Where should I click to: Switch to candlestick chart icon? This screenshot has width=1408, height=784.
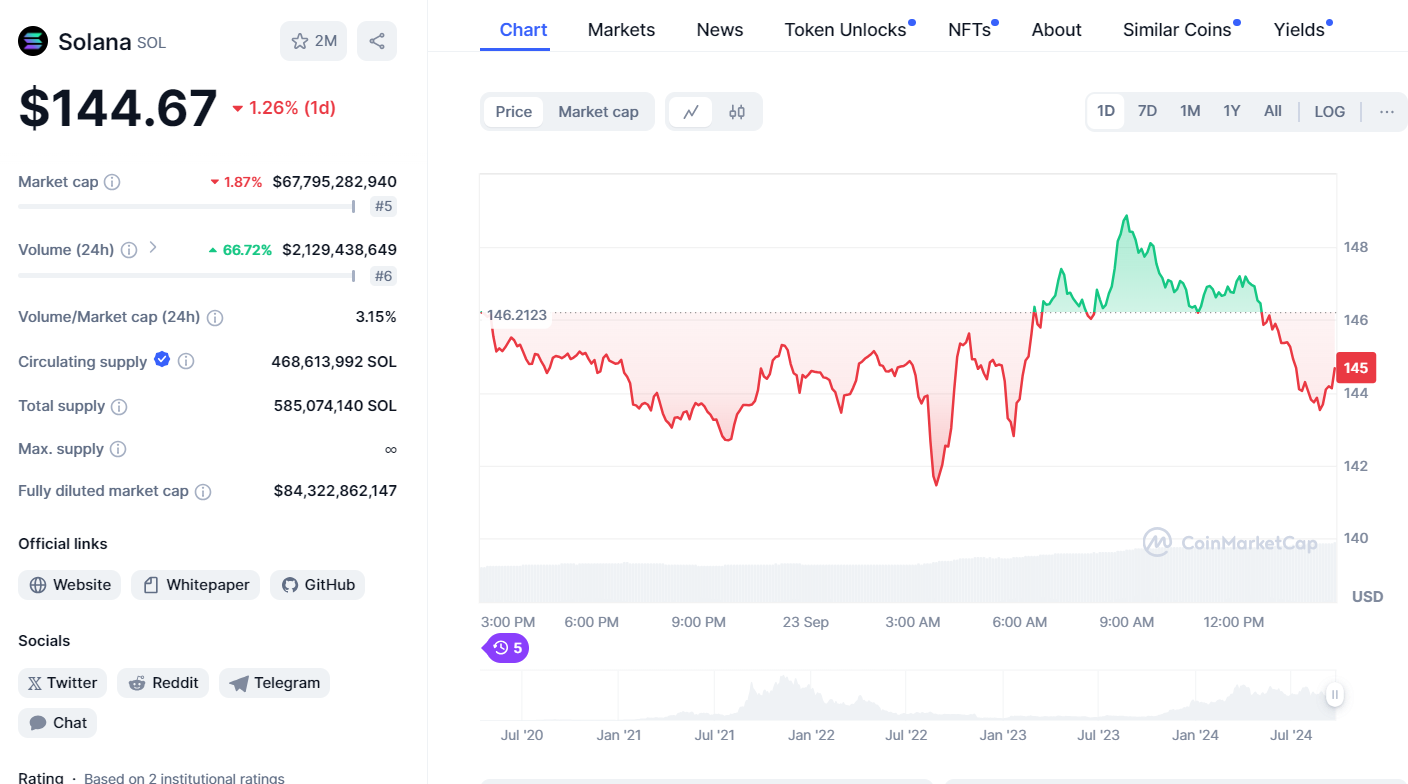point(737,112)
